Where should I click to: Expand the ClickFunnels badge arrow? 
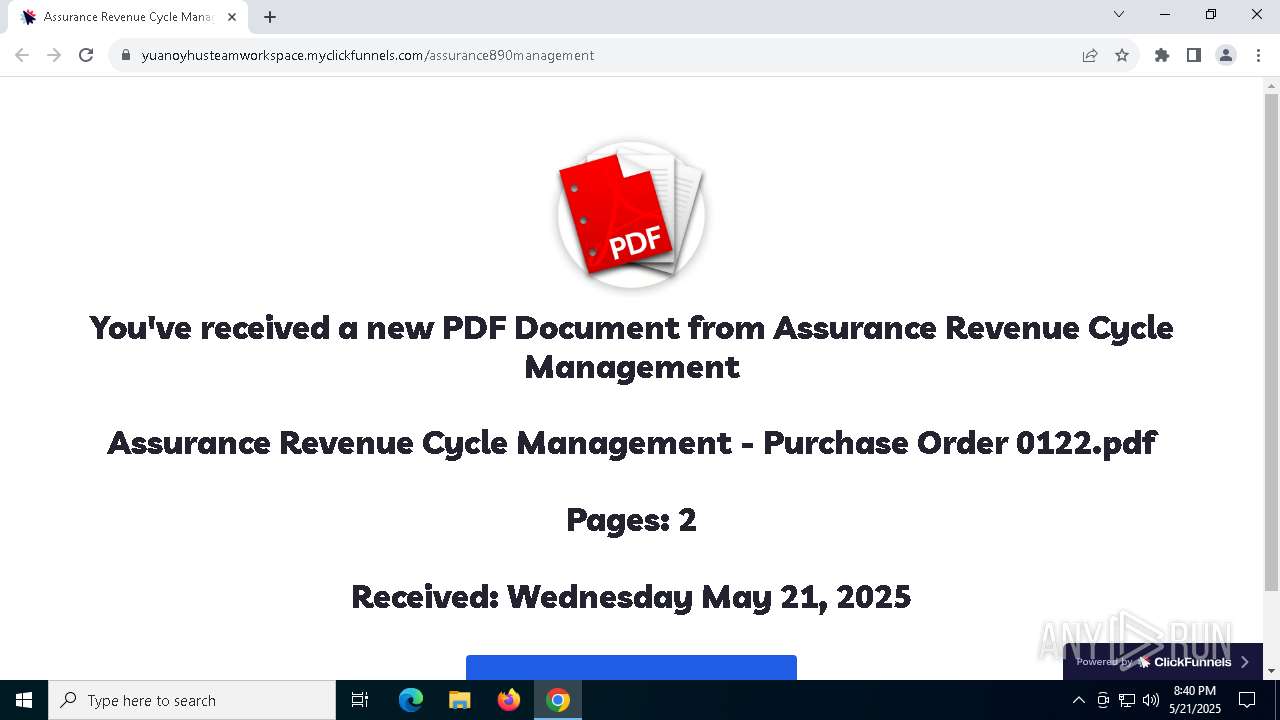pyautogui.click(x=1245, y=662)
